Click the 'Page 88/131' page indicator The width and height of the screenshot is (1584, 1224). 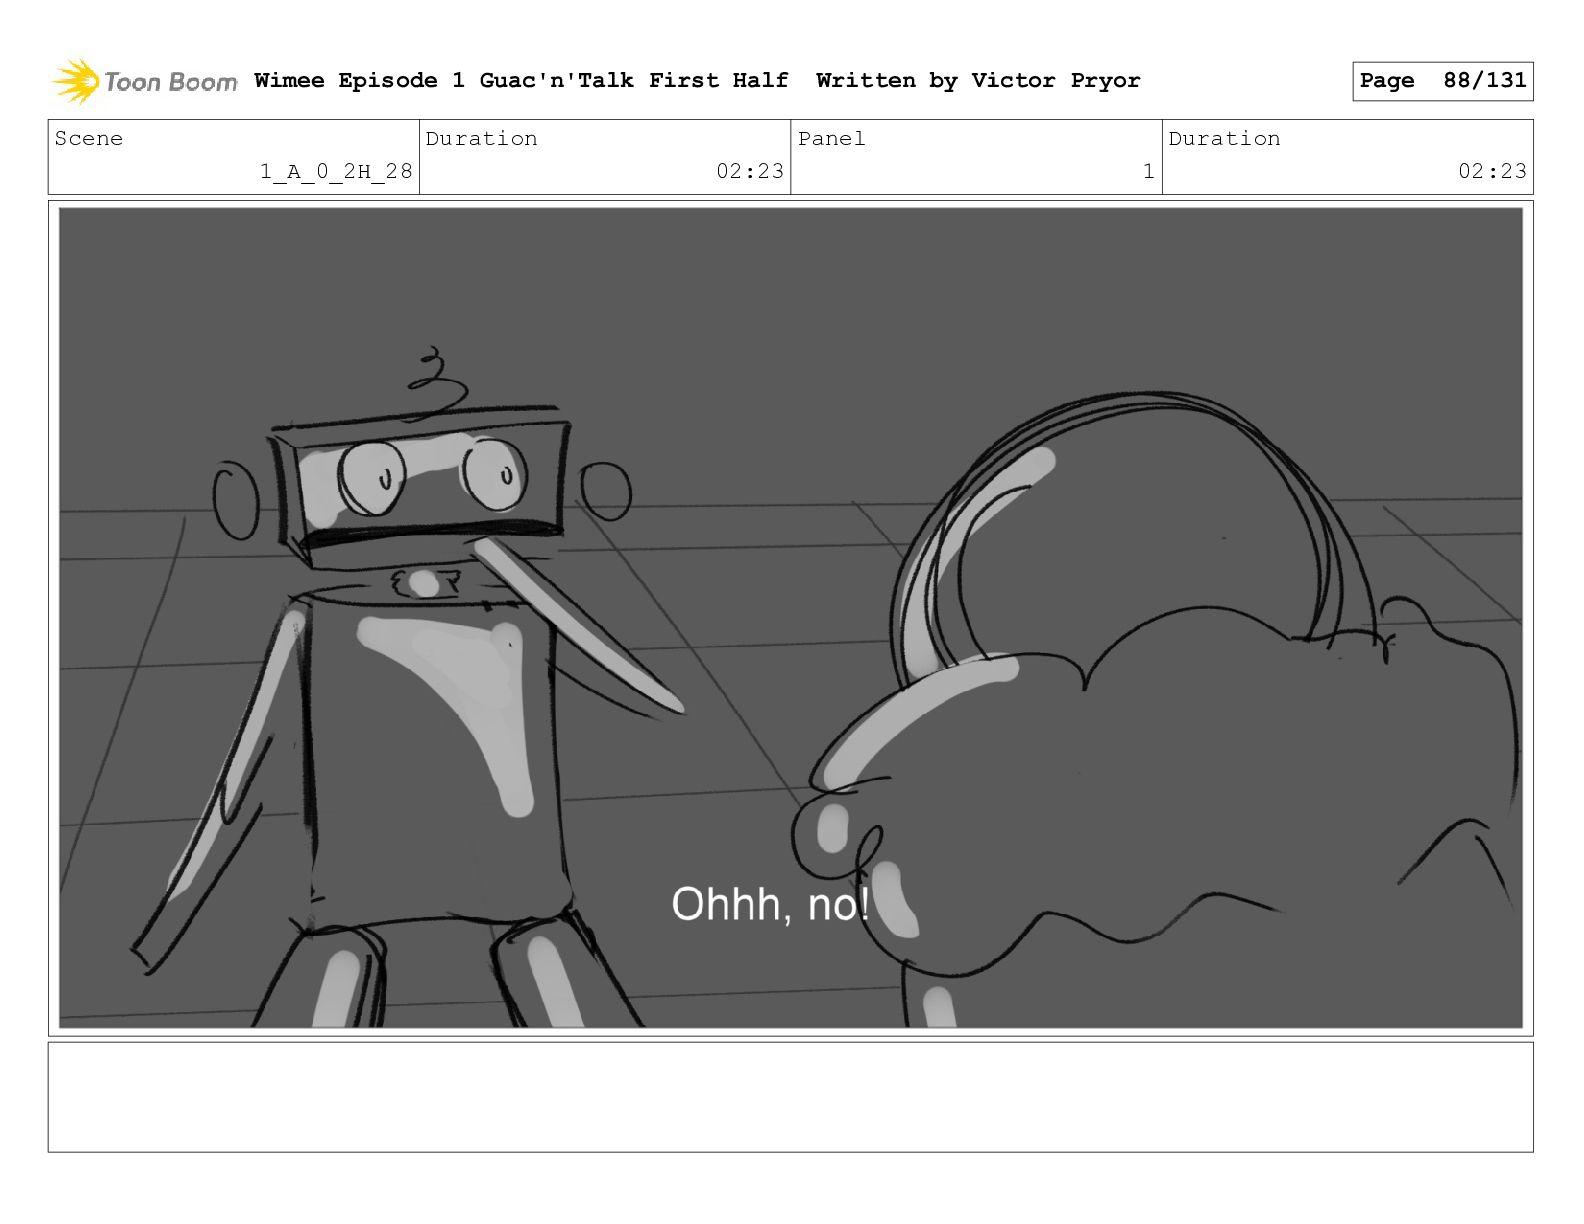[x=1442, y=81]
